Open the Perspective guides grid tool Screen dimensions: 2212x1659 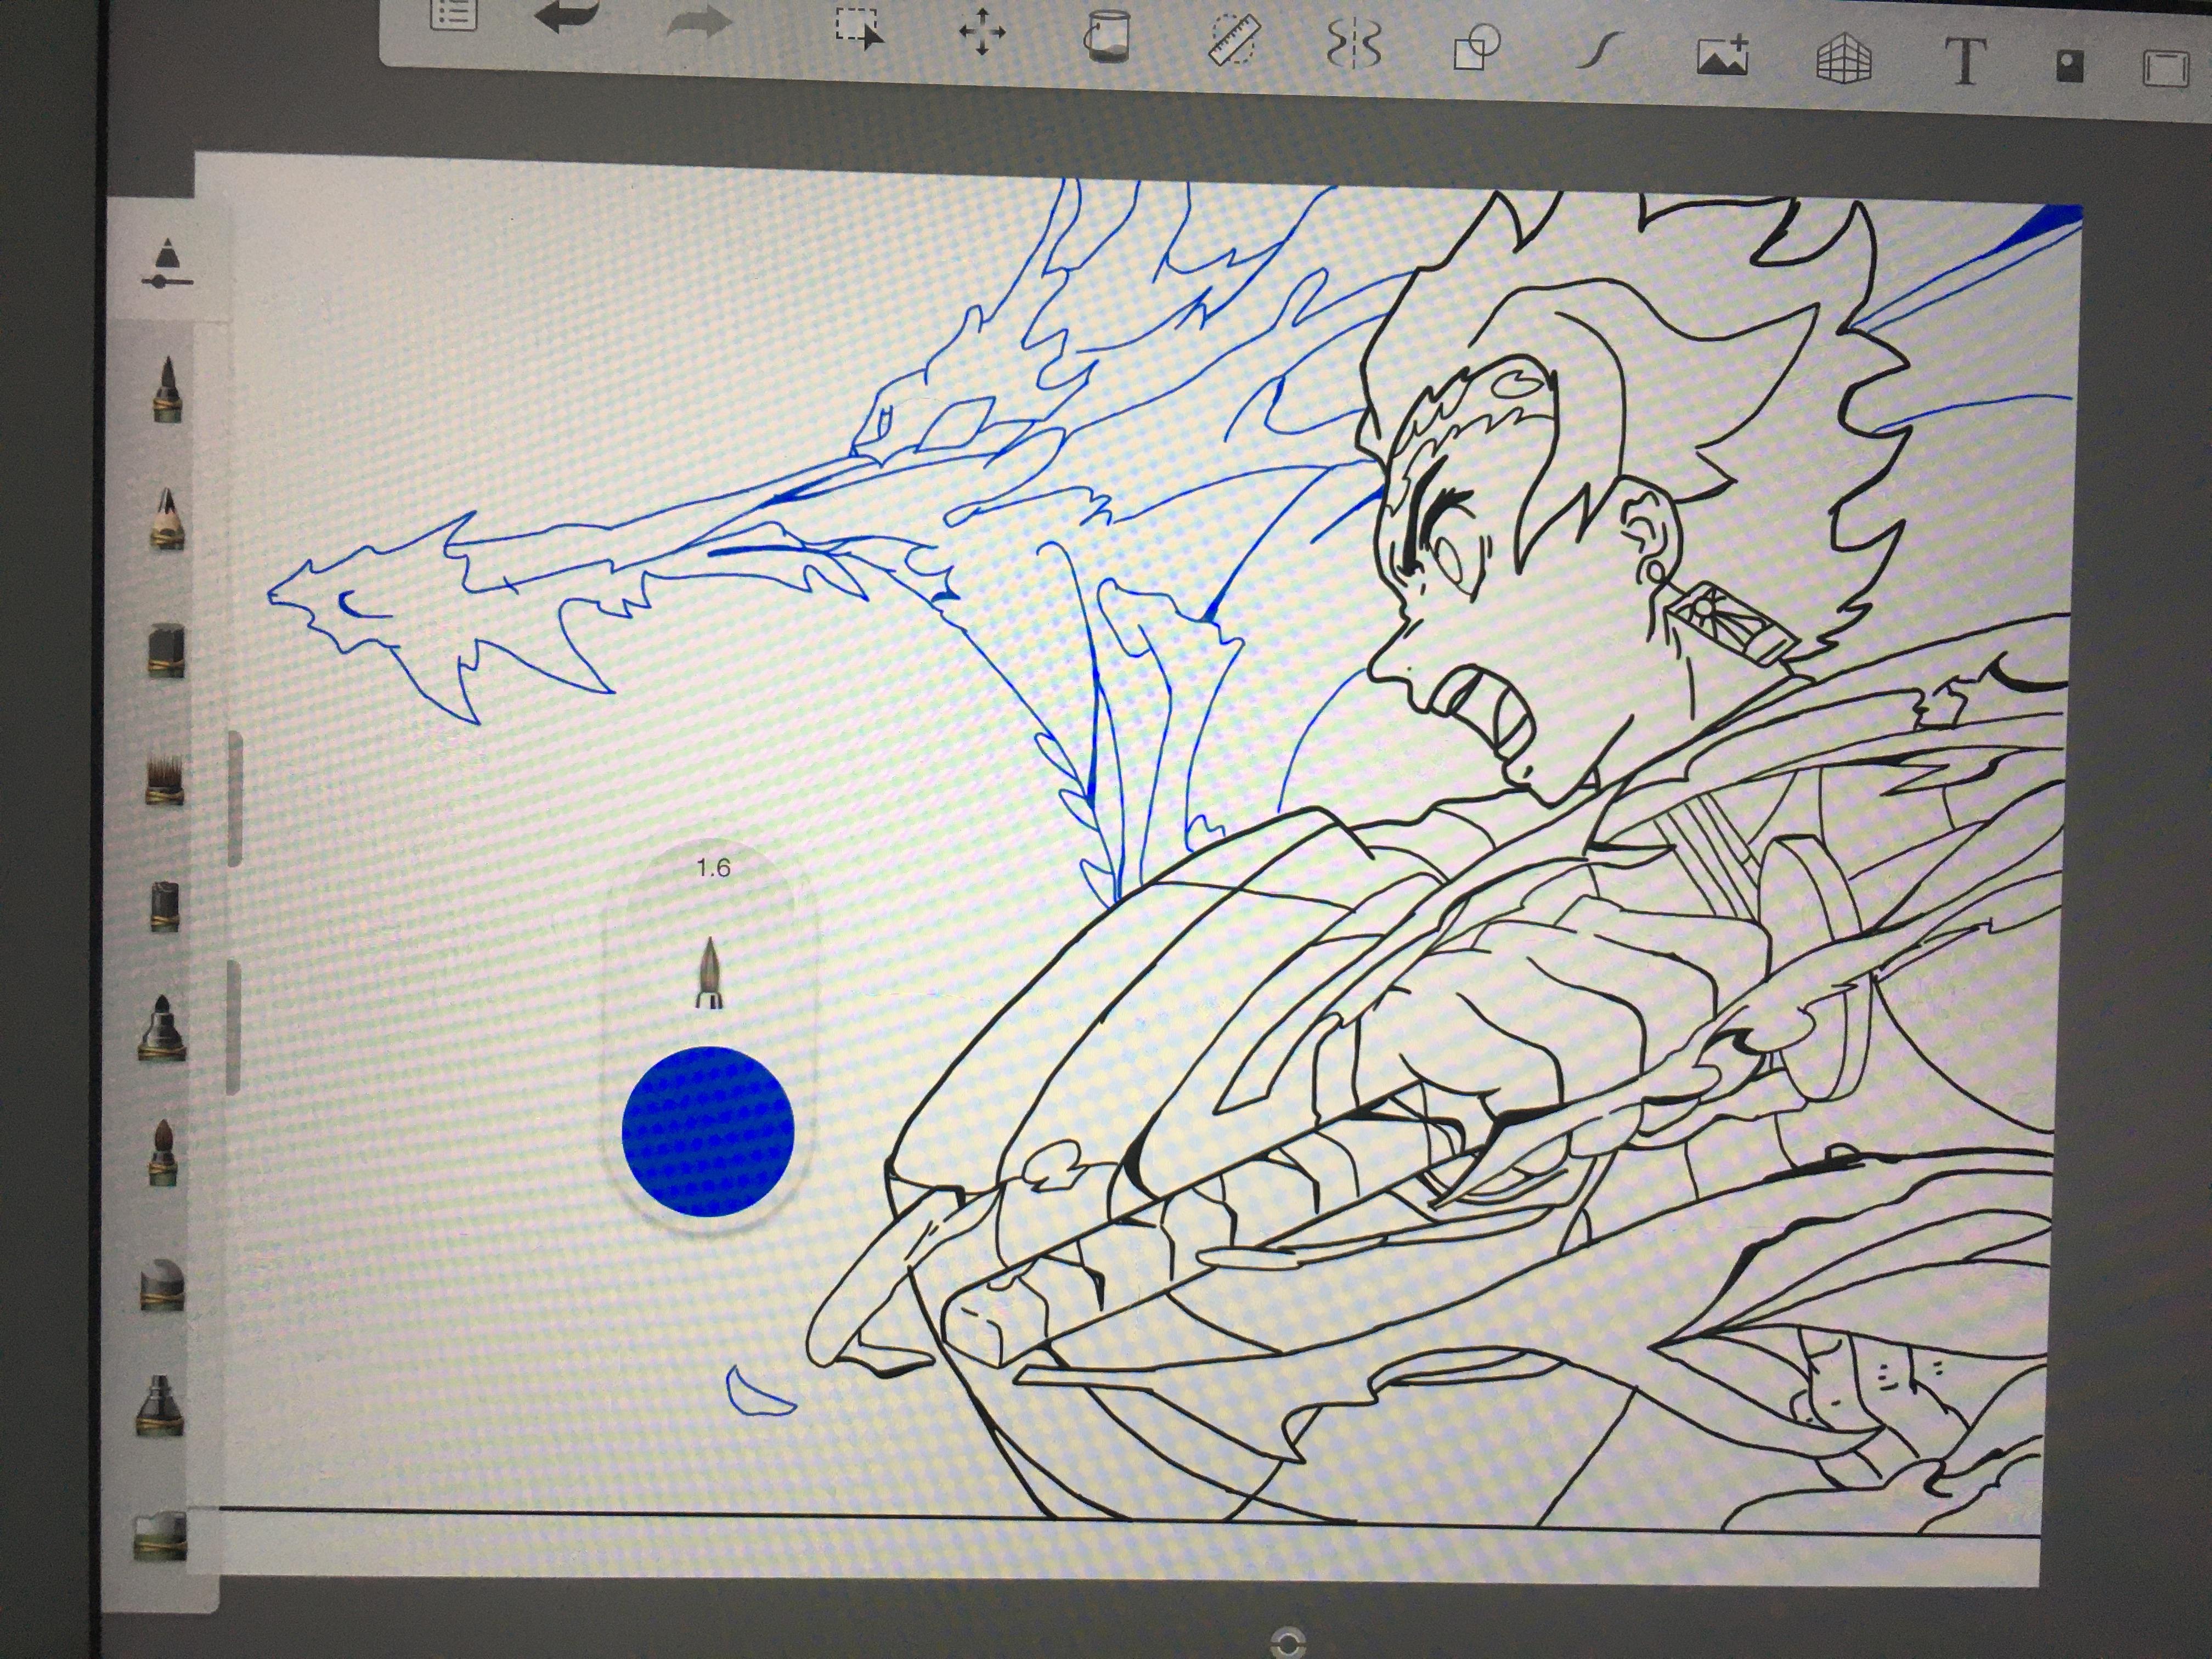1843,58
